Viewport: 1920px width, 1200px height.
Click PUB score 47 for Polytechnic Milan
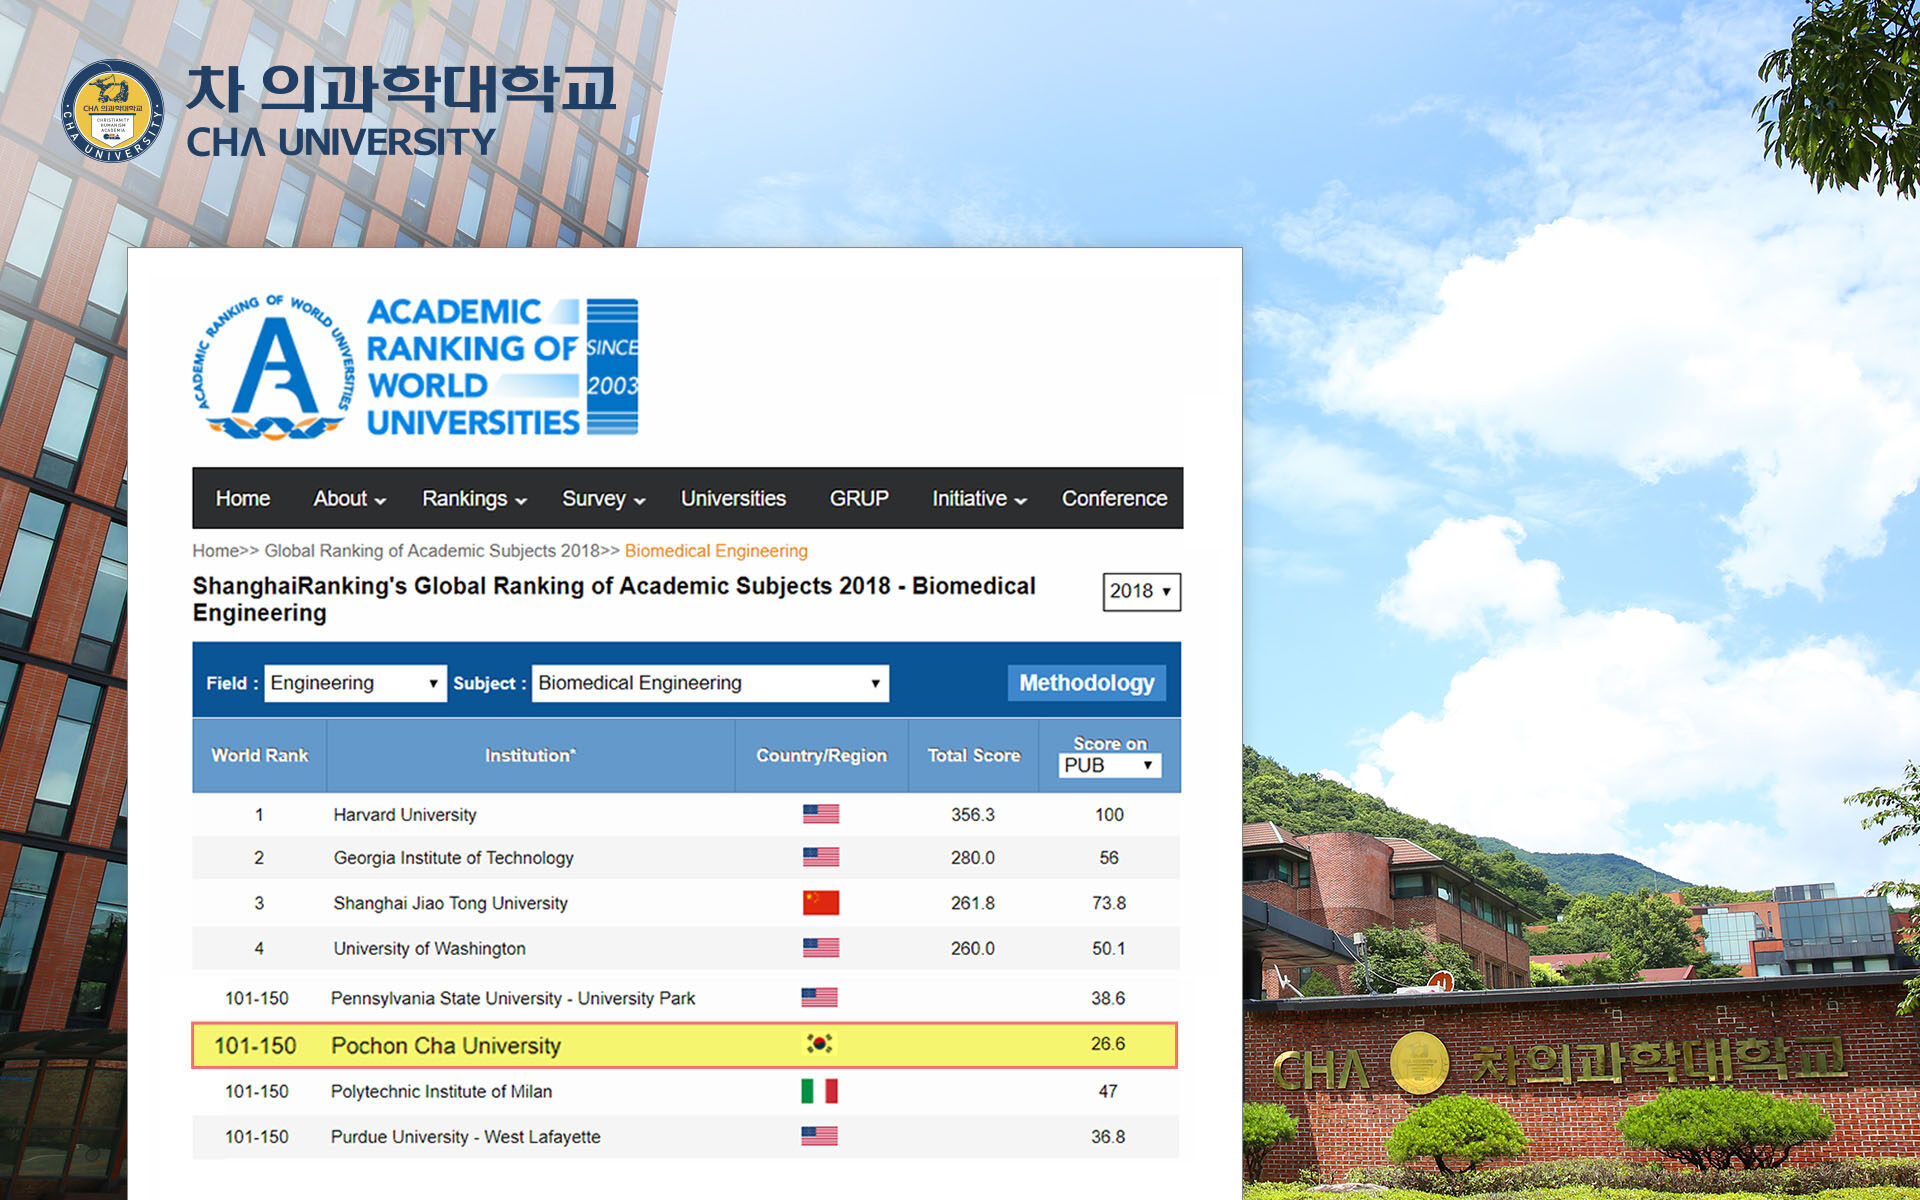[1108, 1091]
